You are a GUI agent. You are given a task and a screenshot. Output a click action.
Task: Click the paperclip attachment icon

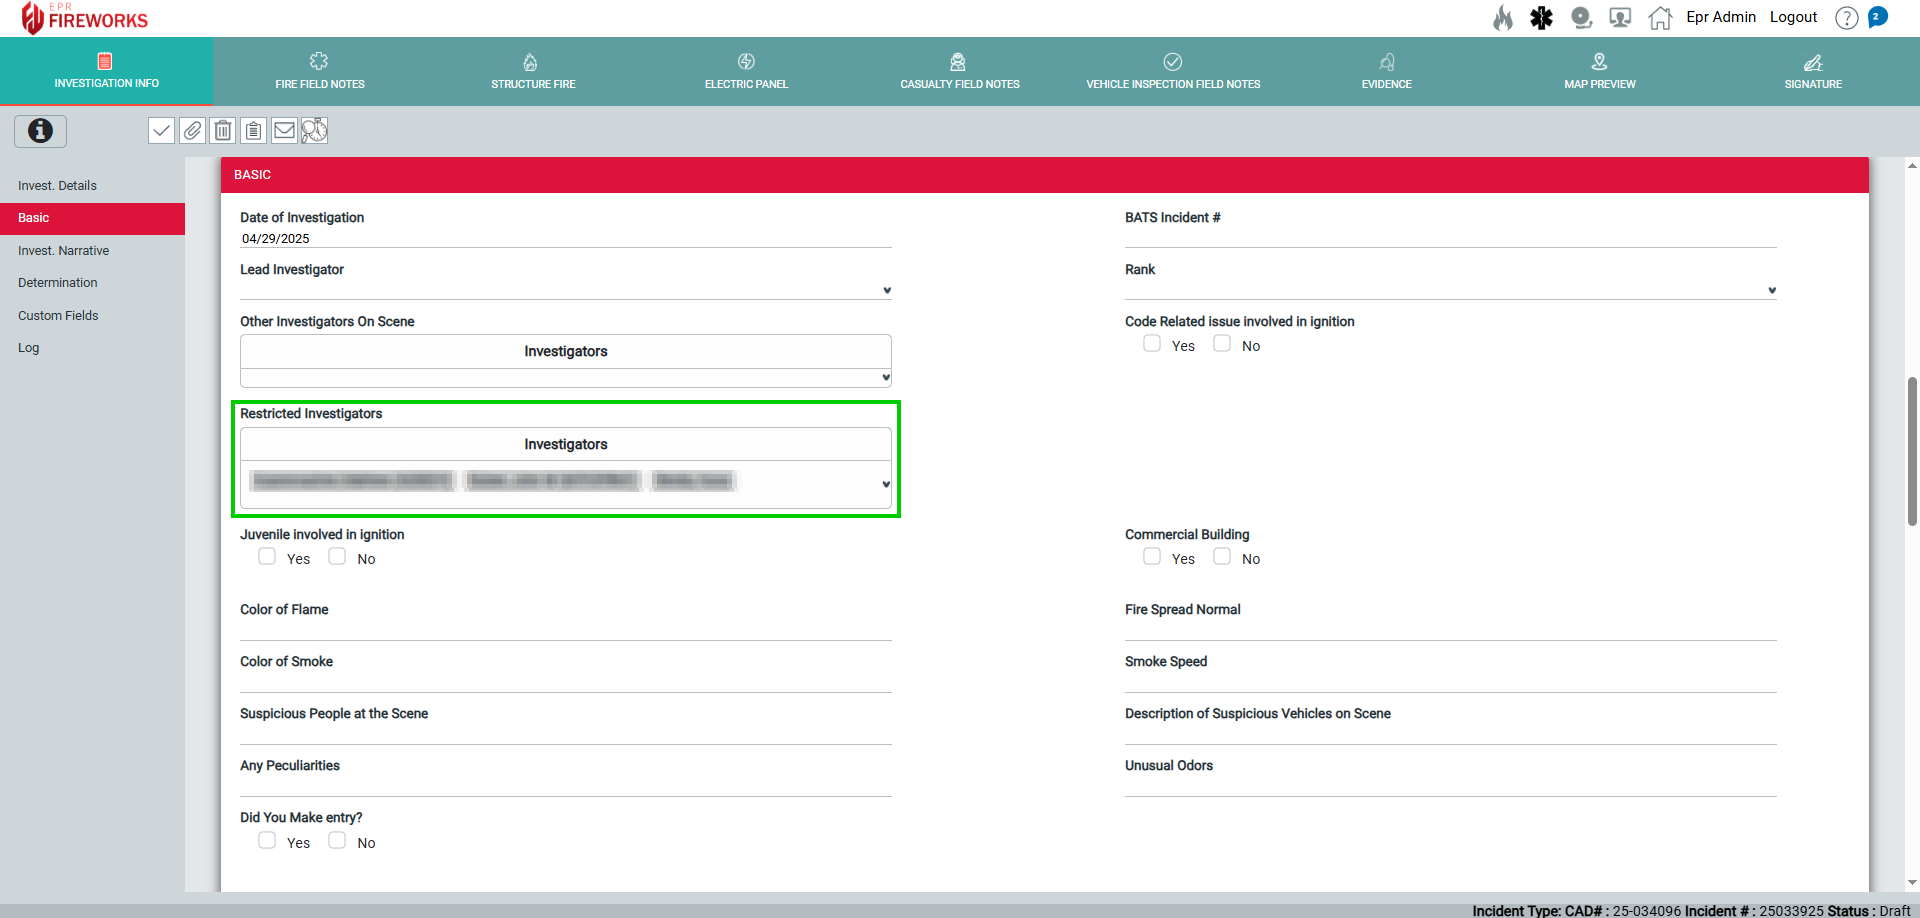(192, 131)
